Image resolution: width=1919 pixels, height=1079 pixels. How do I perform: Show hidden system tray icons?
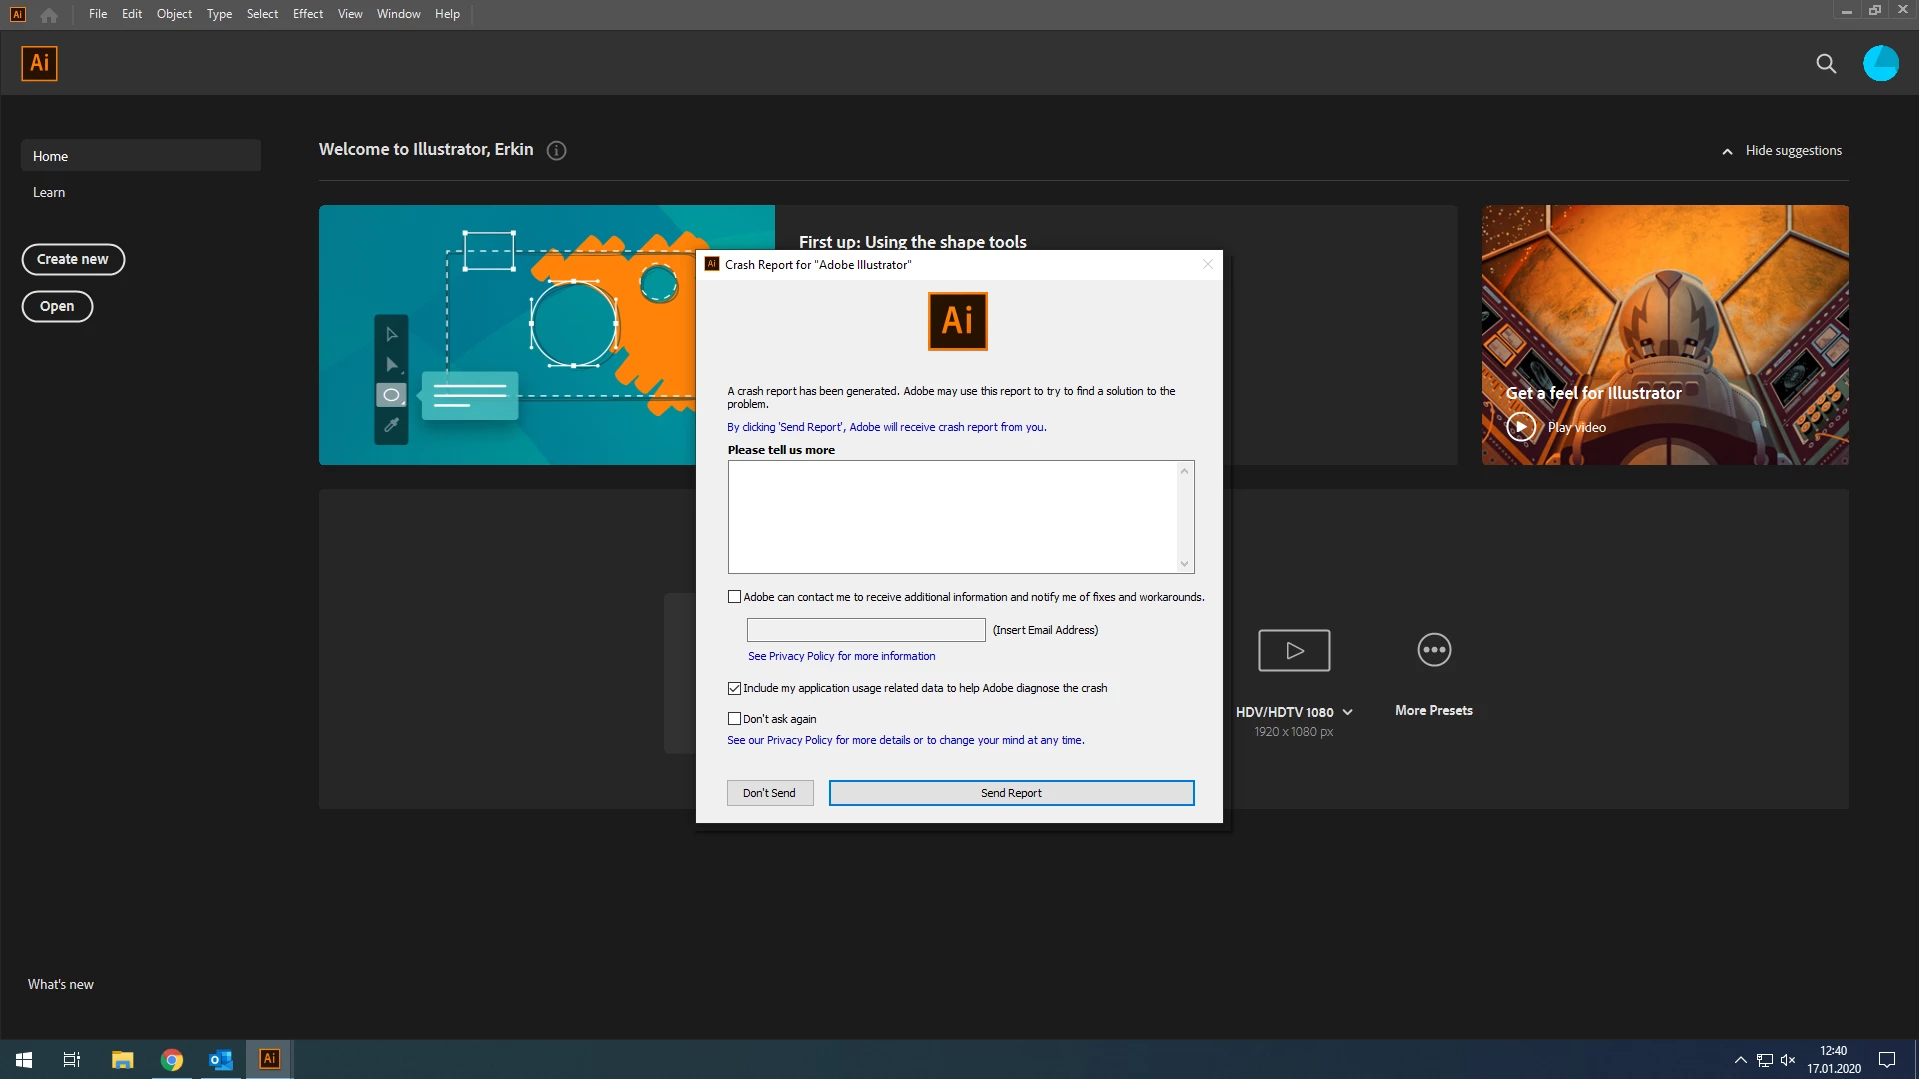1741,1060
